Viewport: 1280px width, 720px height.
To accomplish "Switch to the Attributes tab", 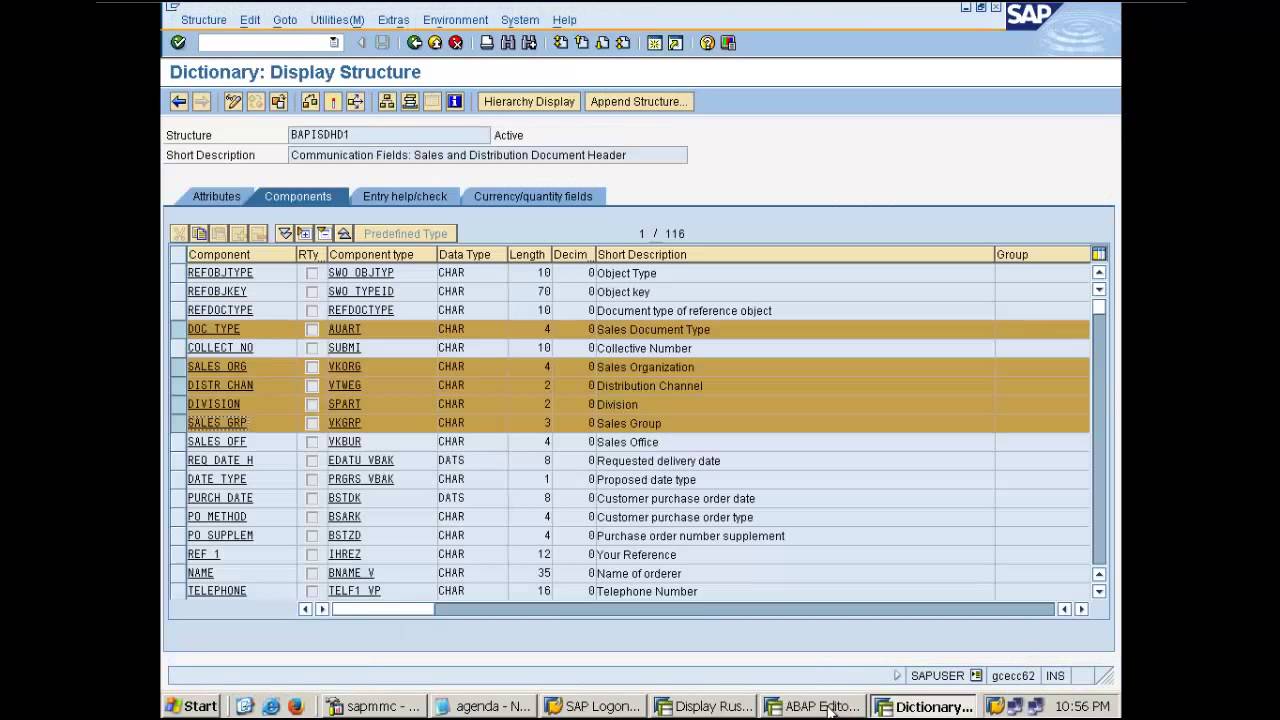I will pyautogui.click(x=216, y=196).
